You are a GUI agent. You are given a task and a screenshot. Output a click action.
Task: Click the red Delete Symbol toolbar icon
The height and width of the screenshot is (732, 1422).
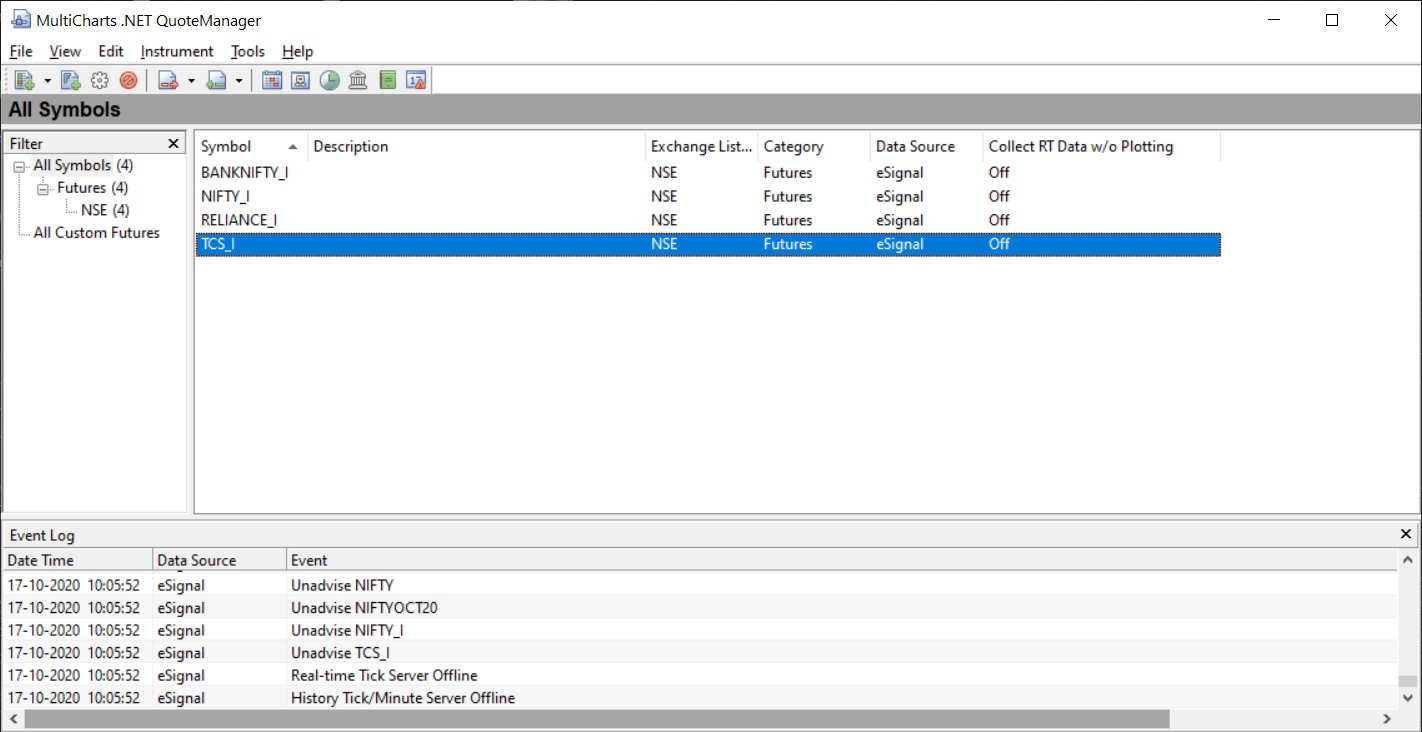[x=128, y=81]
